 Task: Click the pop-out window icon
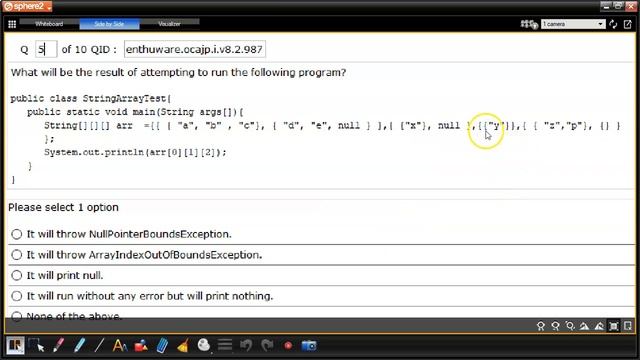pos(628,24)
